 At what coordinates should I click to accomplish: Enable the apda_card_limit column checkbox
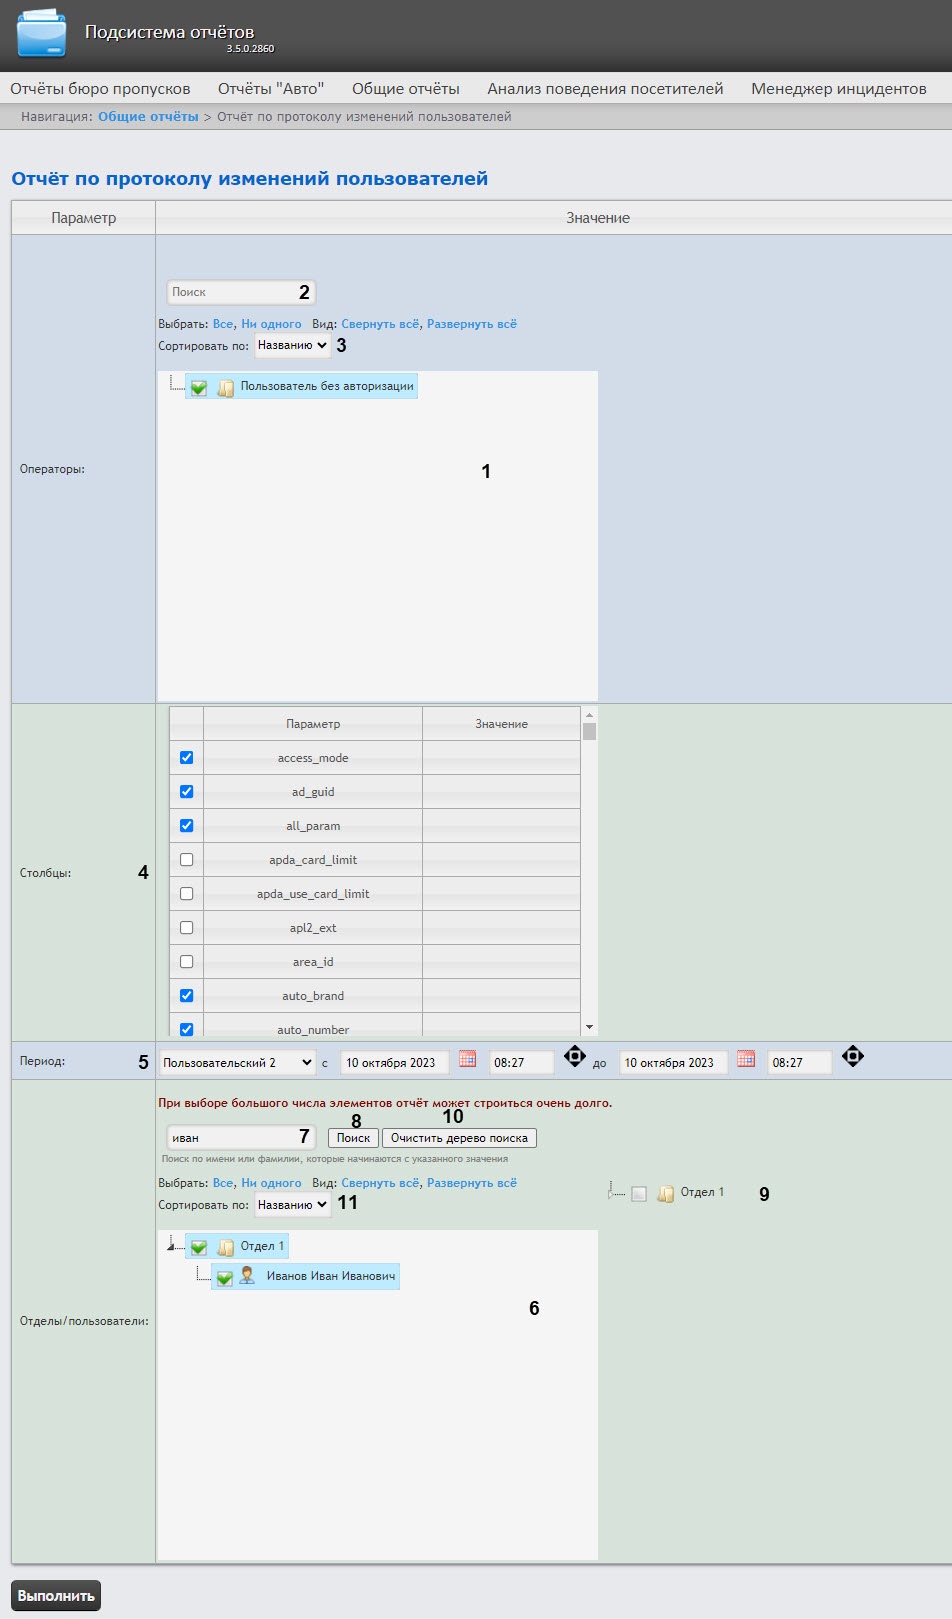coord(186,860)
